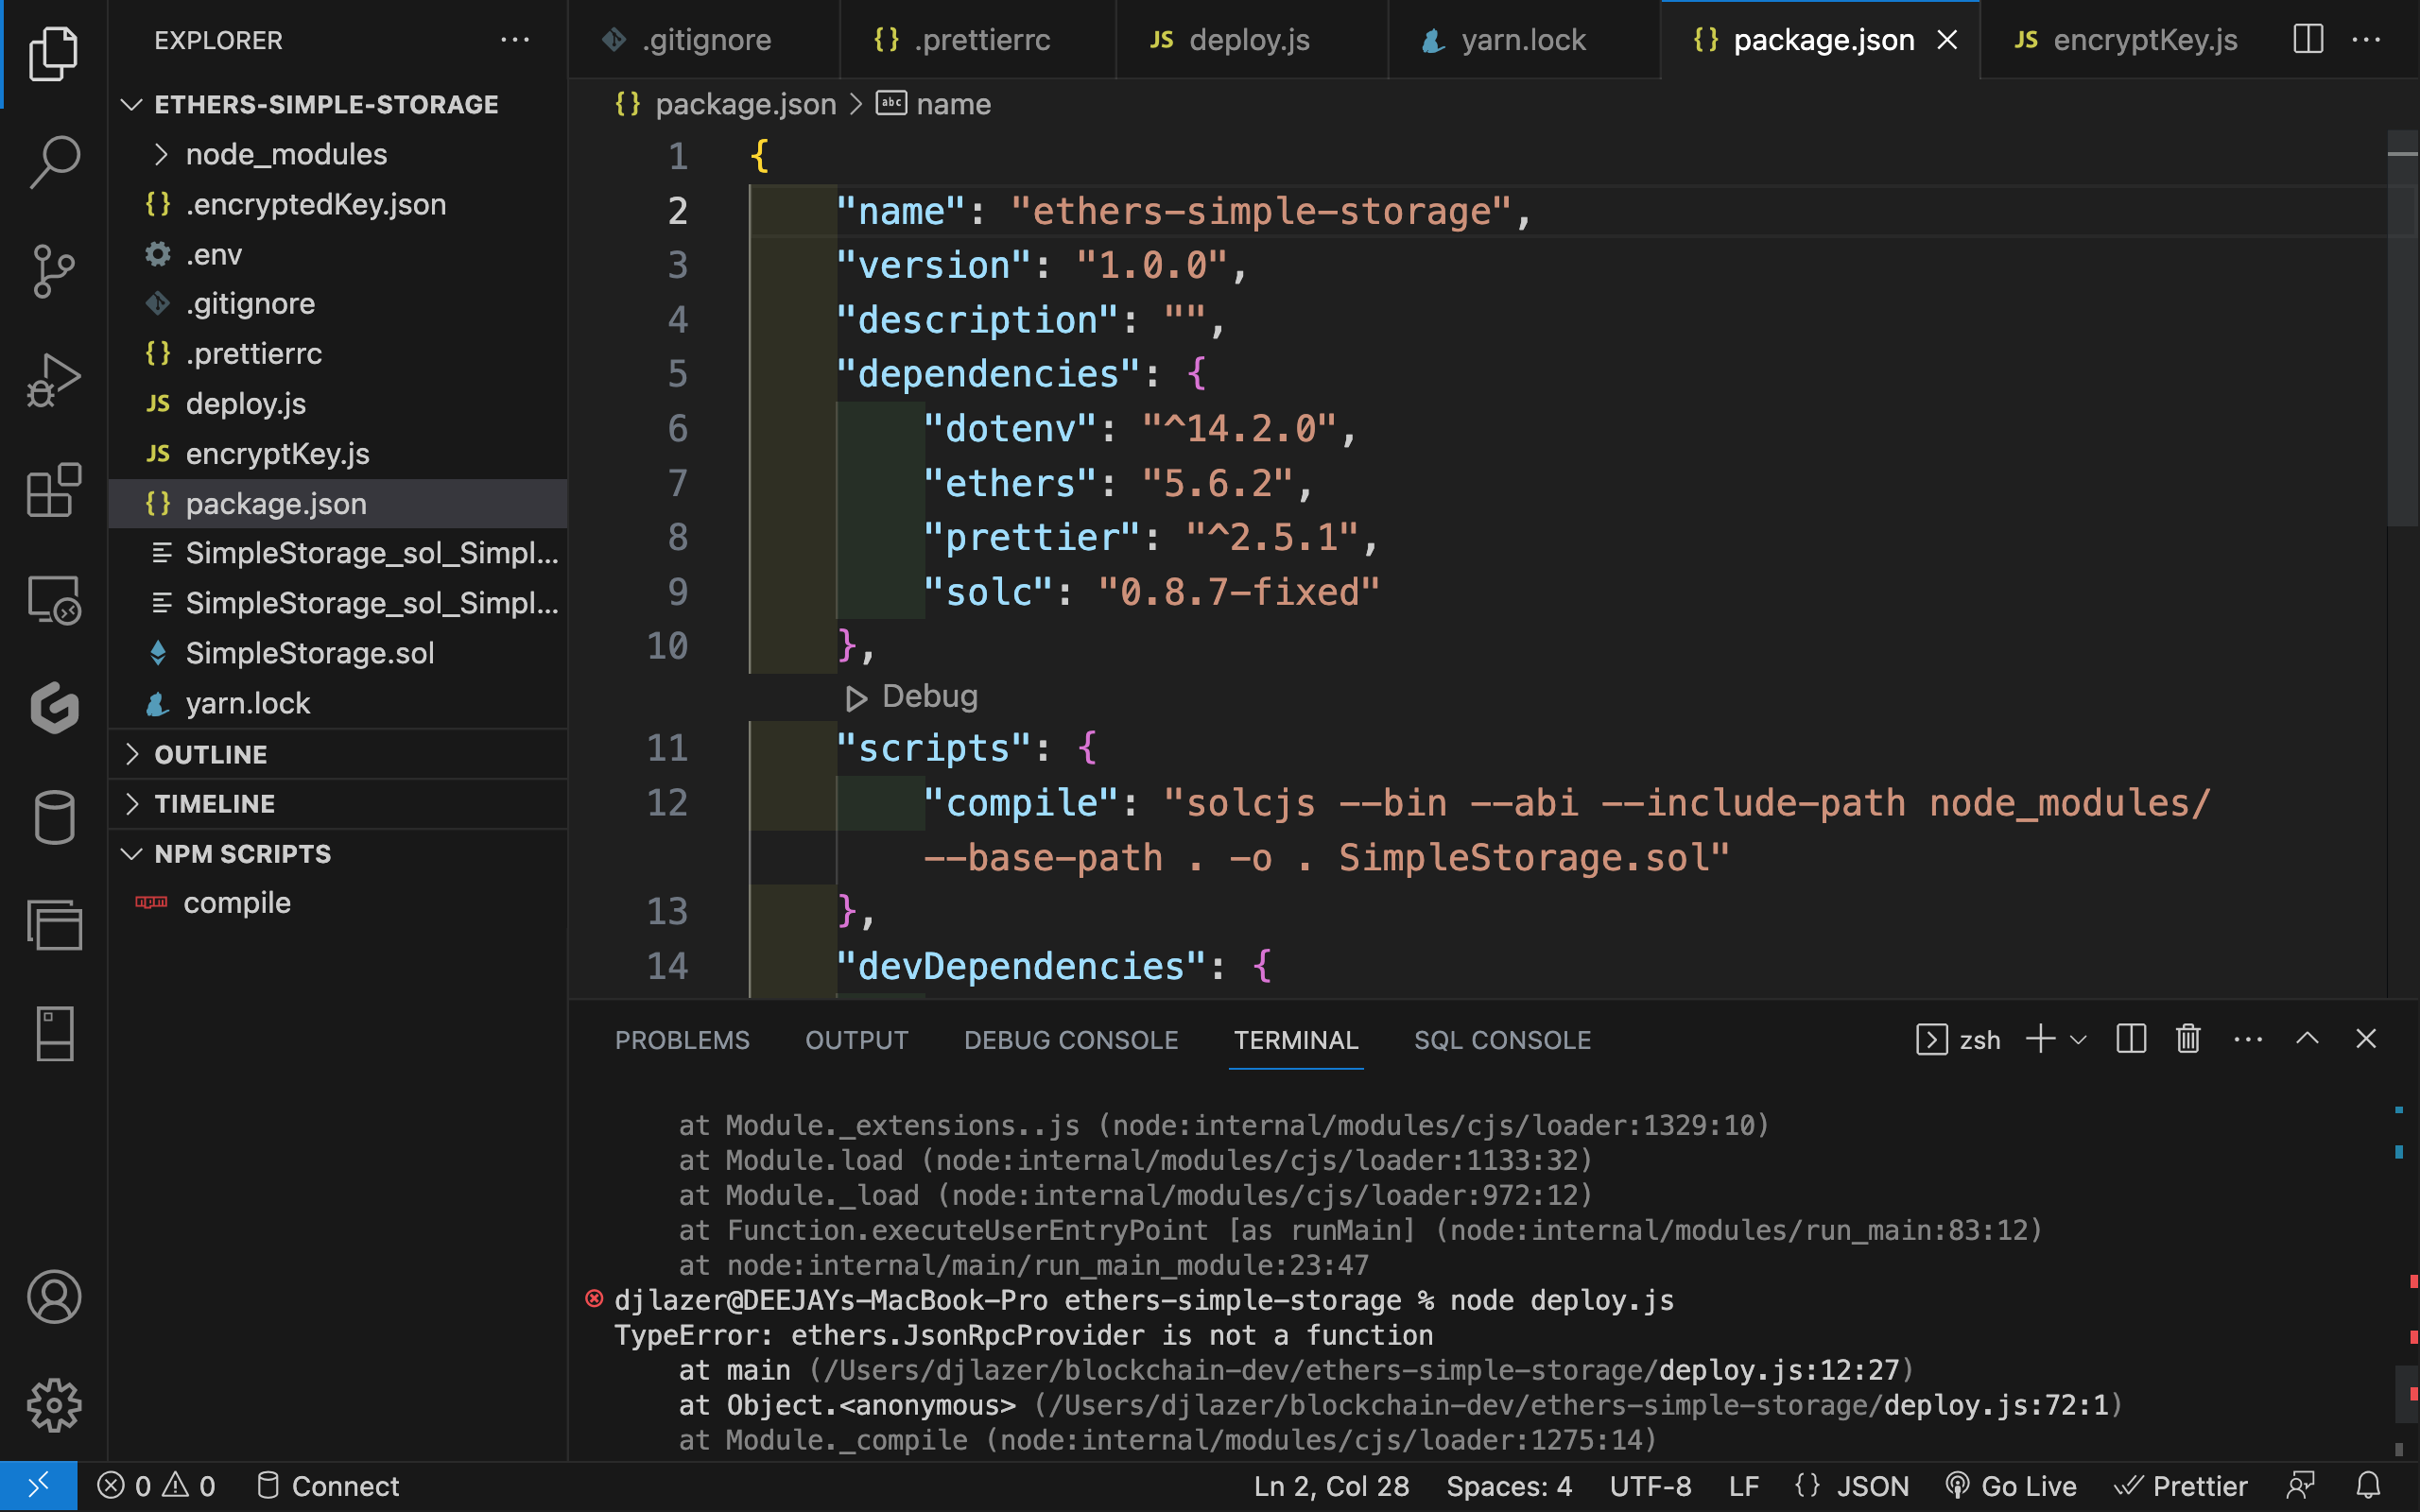Toggle panel maximize with chevron icon

pos(2306,1038)
